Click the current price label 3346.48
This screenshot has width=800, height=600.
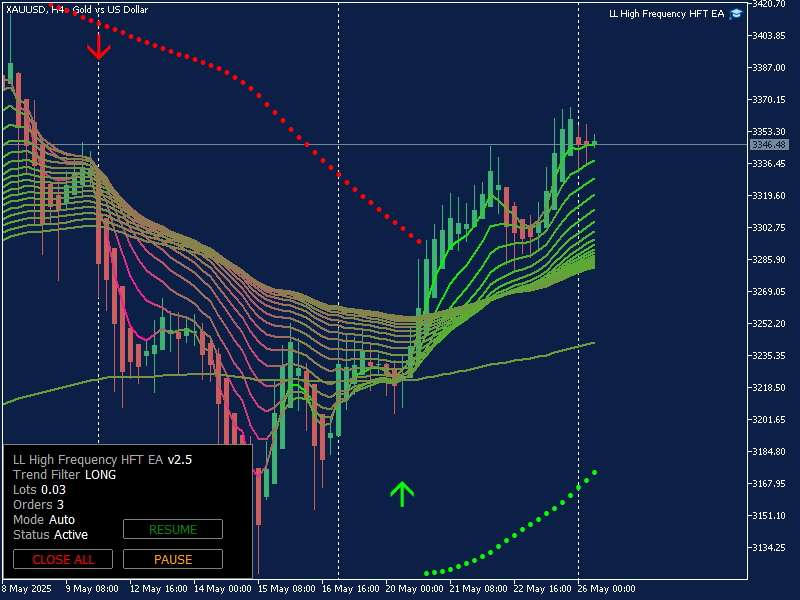point(769,145)
